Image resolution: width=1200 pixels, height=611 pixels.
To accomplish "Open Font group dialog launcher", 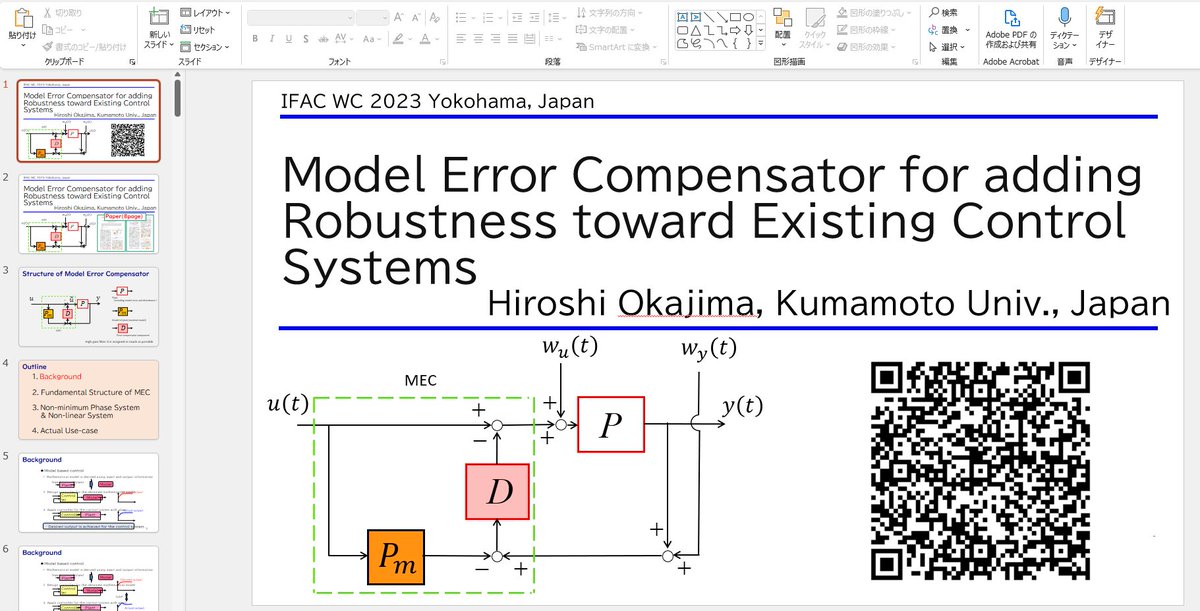I will pos(442,62).
